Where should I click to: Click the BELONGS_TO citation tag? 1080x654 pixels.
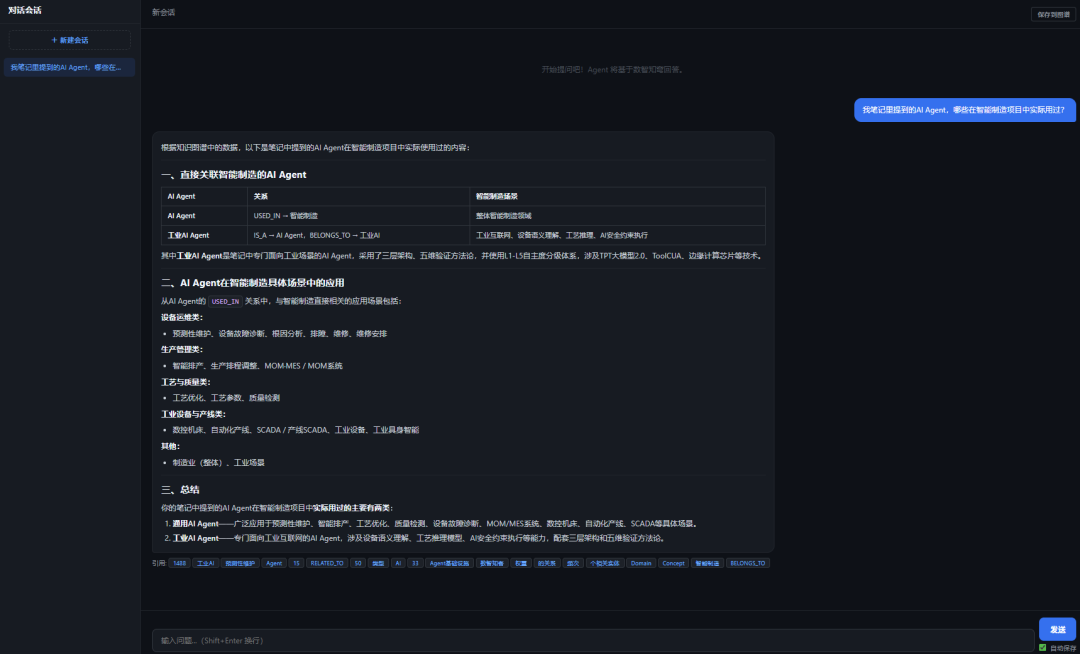pos(747,563)
